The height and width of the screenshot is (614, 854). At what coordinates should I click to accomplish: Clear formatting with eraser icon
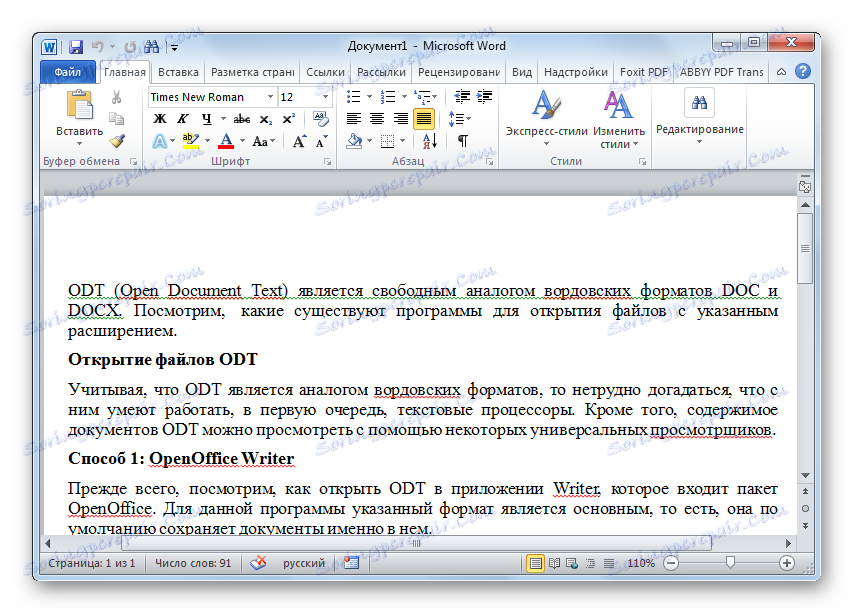pyautogui.click(x=320, y=119)
